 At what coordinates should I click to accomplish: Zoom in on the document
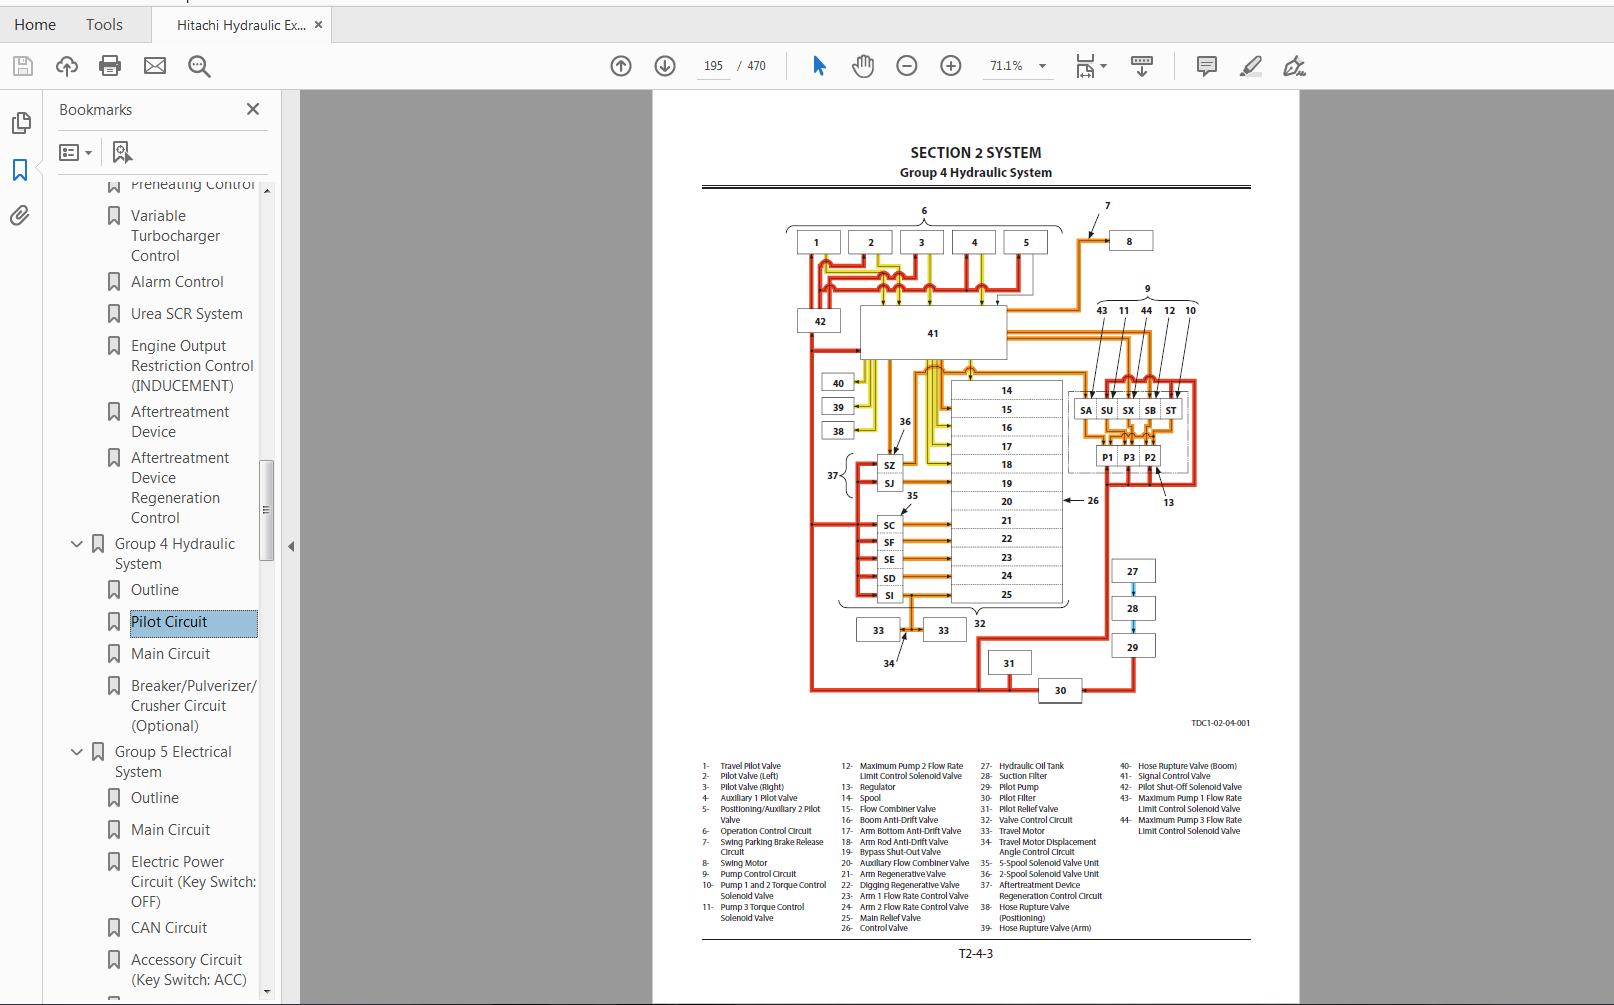point(949,66)
